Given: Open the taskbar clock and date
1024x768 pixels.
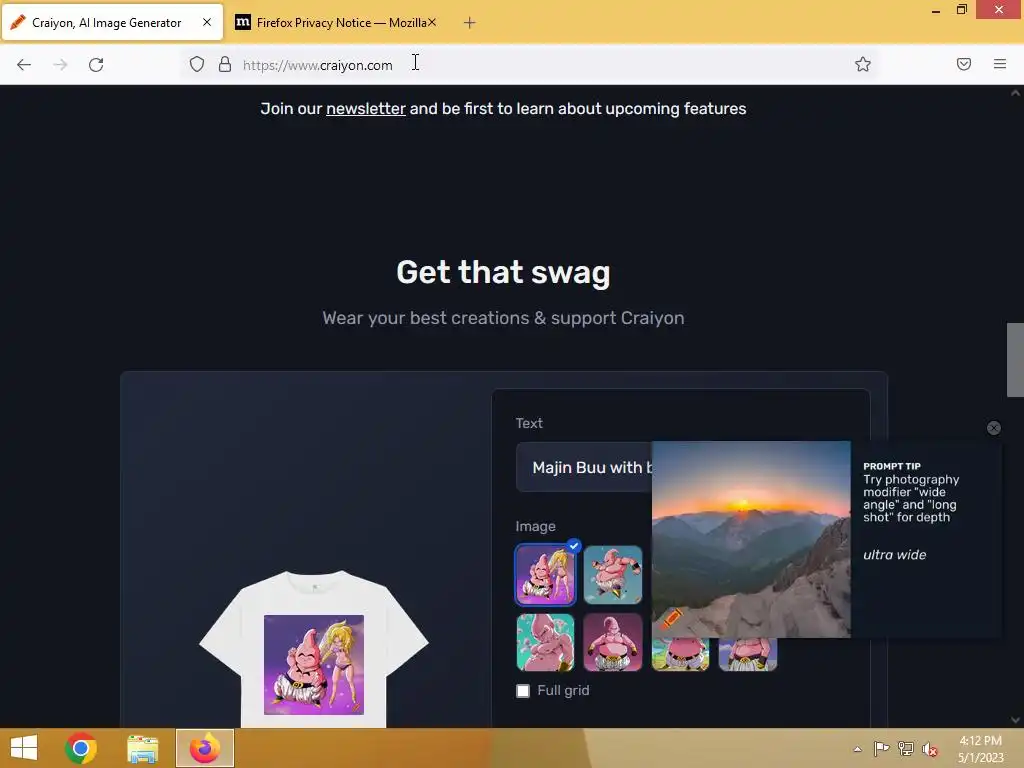Looking at the screenshot, I should click(981, 749).
